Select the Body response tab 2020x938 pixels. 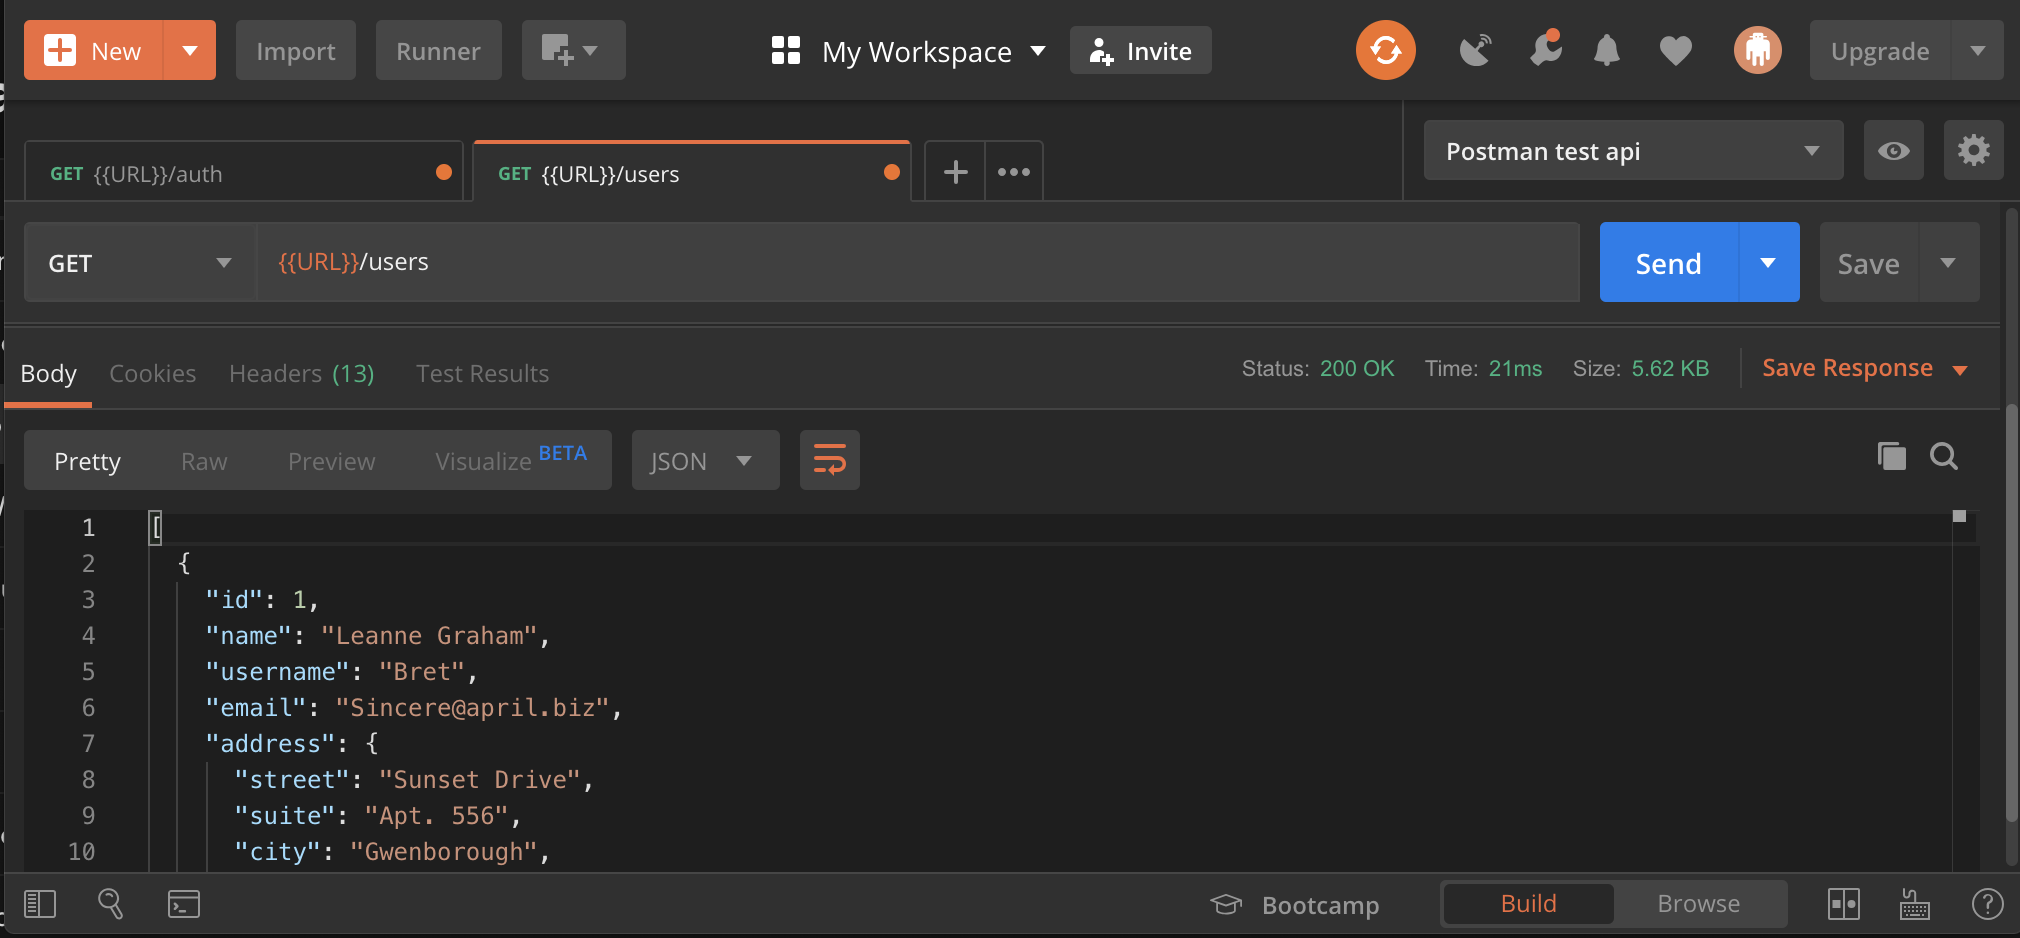[48, 374]
